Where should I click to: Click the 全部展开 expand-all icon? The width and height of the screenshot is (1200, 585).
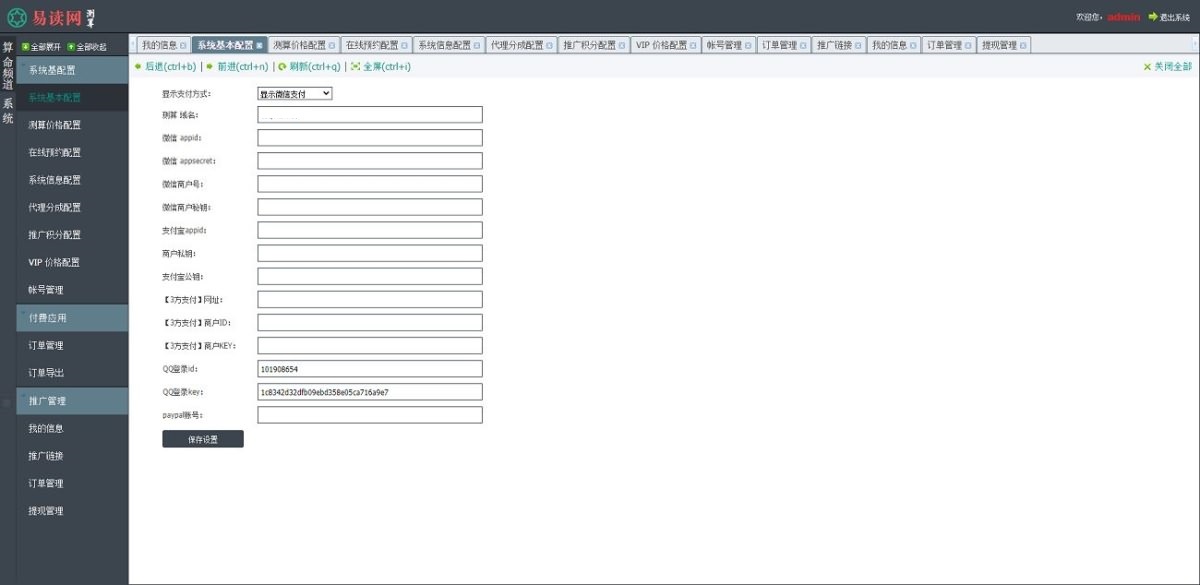click(x=26, y=47)
